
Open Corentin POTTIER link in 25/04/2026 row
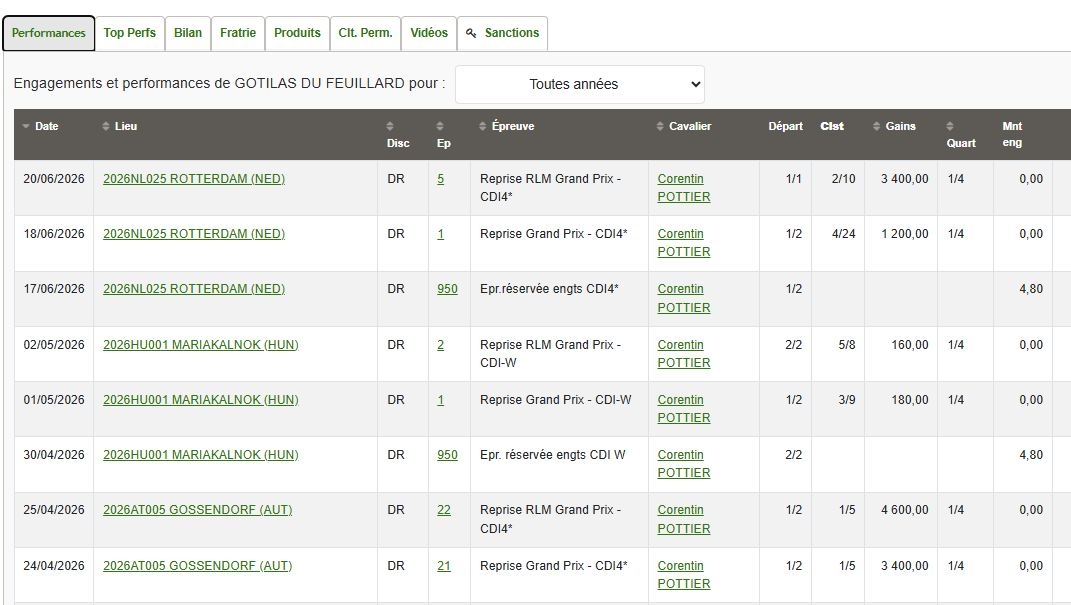tap(684, 519)
